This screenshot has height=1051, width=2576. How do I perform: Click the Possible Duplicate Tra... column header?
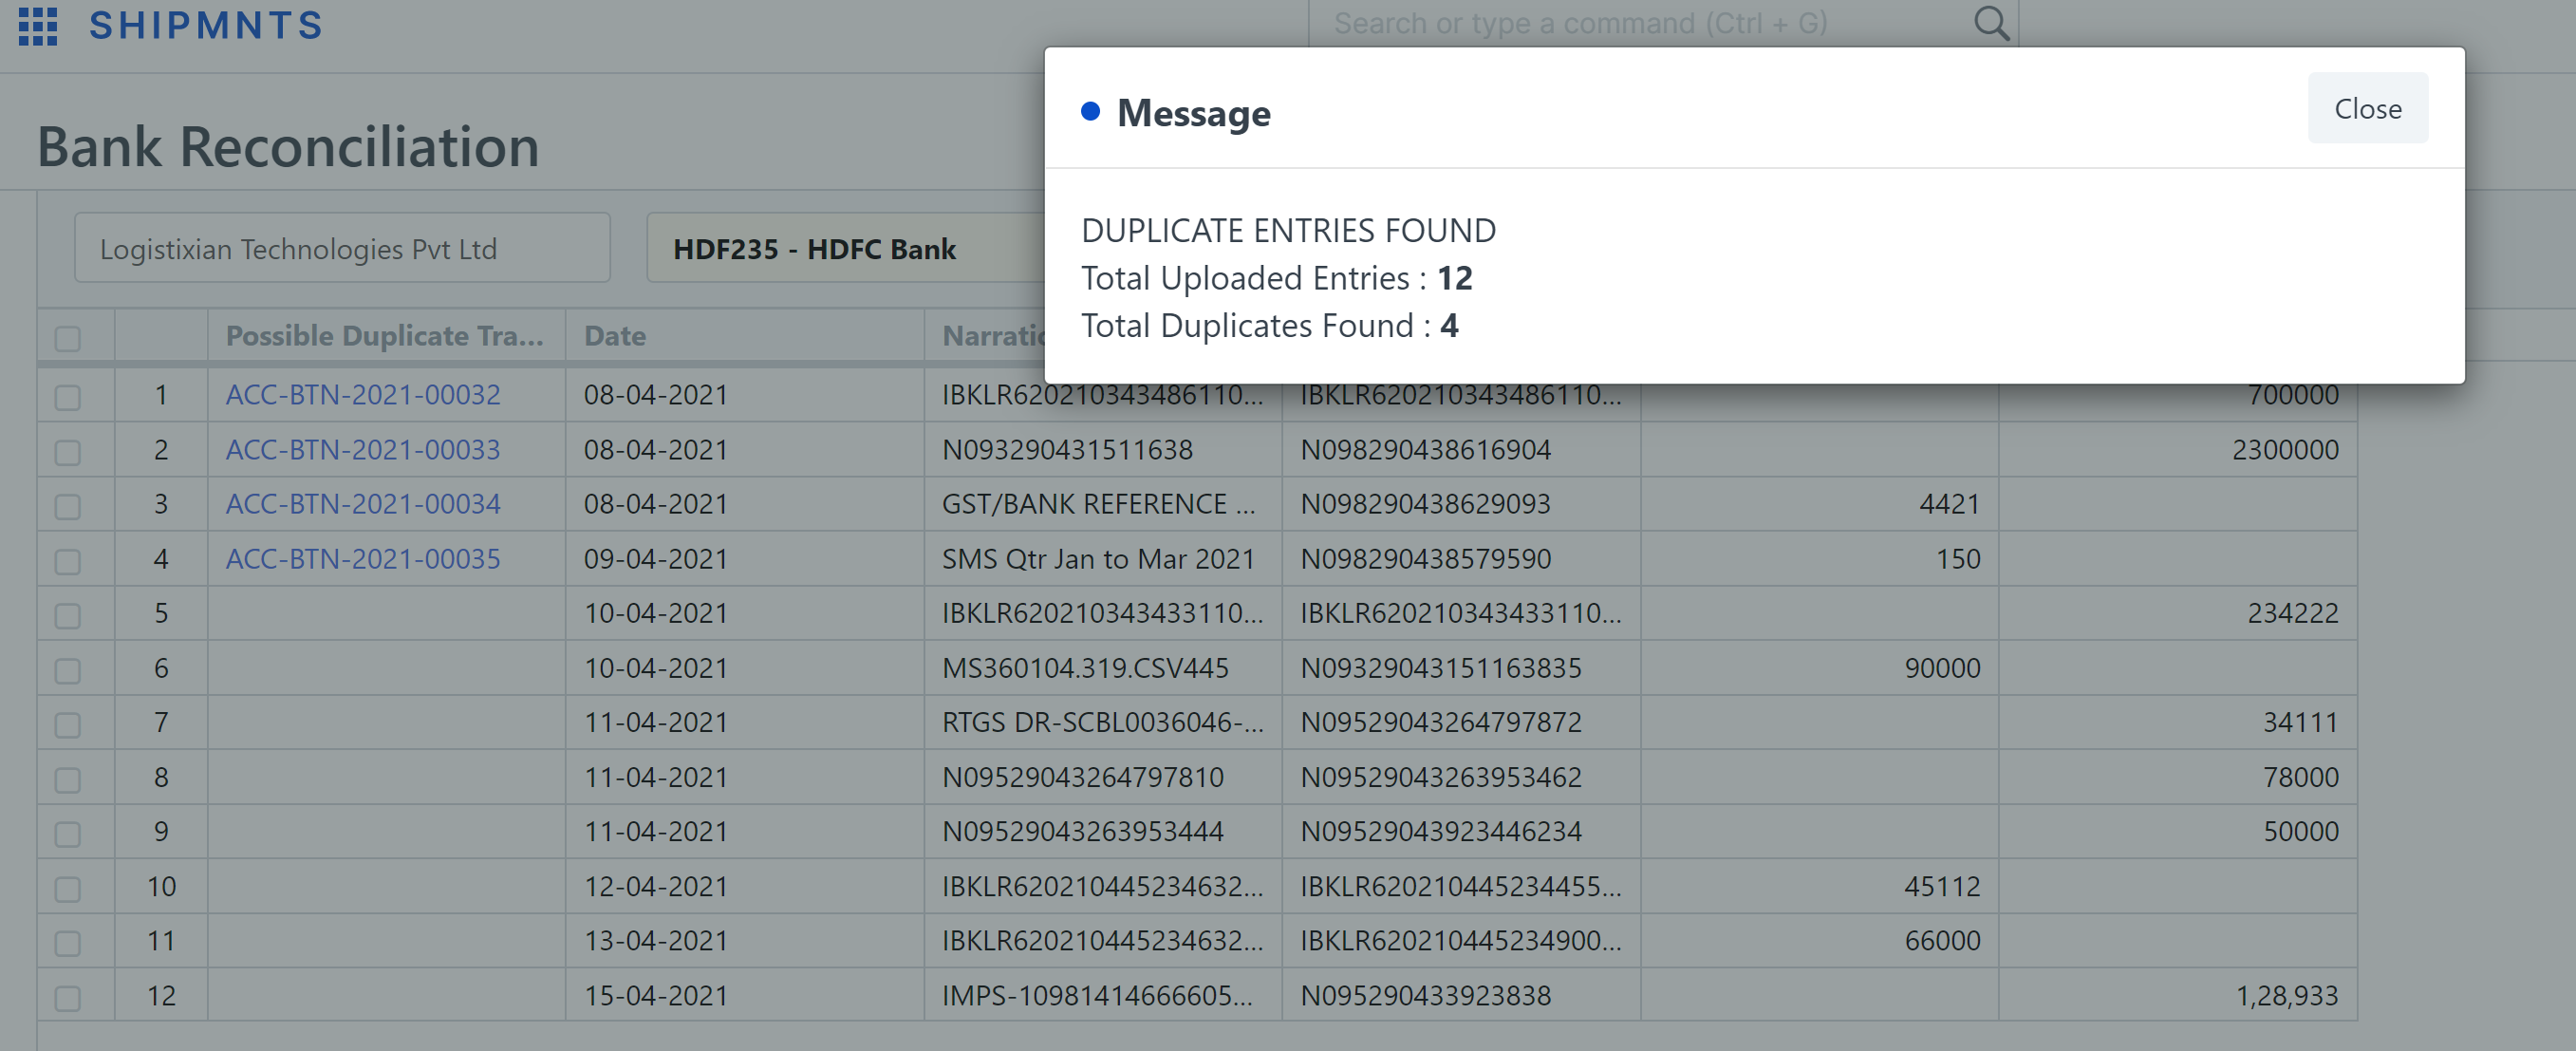coord(385,335)
